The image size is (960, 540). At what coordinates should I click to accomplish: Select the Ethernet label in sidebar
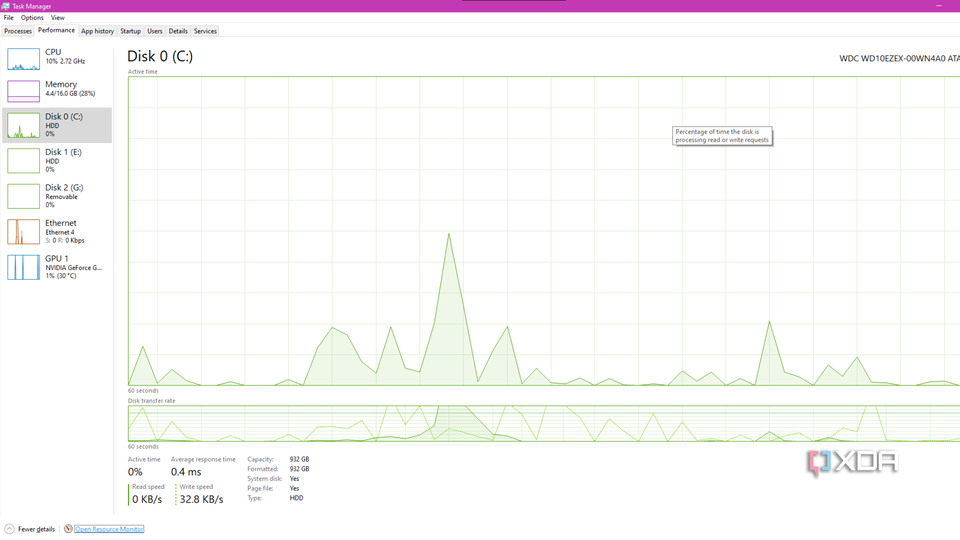click(x=61, y=223)
